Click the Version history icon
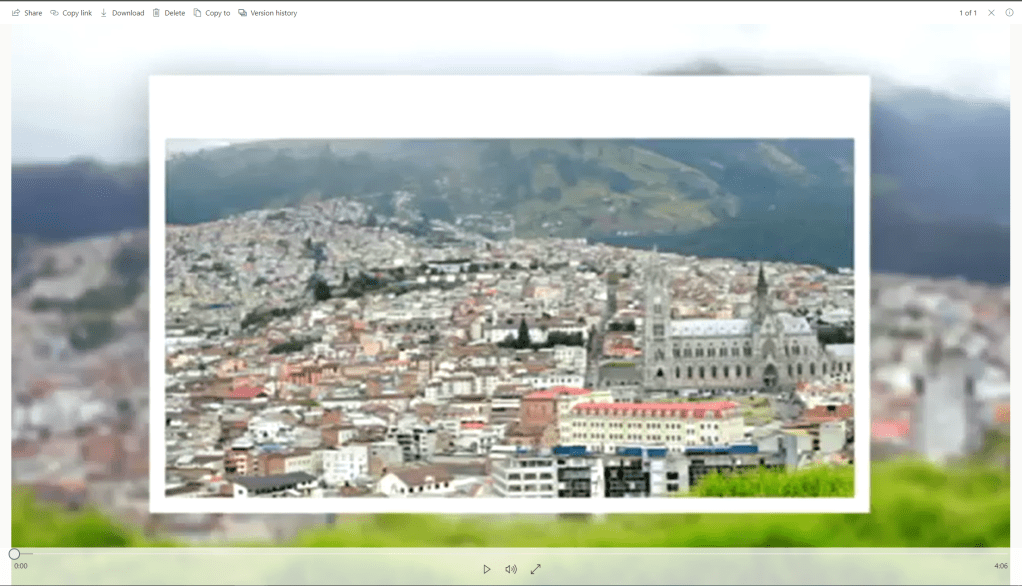The image size is (1022, 586). click(243, 13)
